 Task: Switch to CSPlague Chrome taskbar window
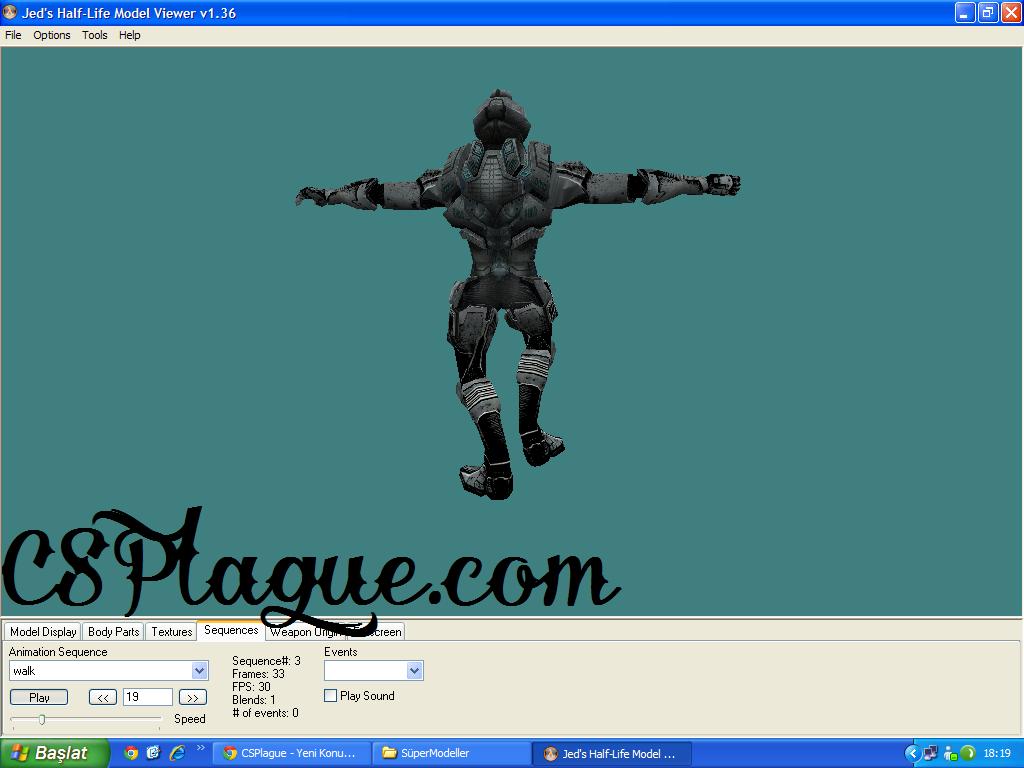click(291, 753)
